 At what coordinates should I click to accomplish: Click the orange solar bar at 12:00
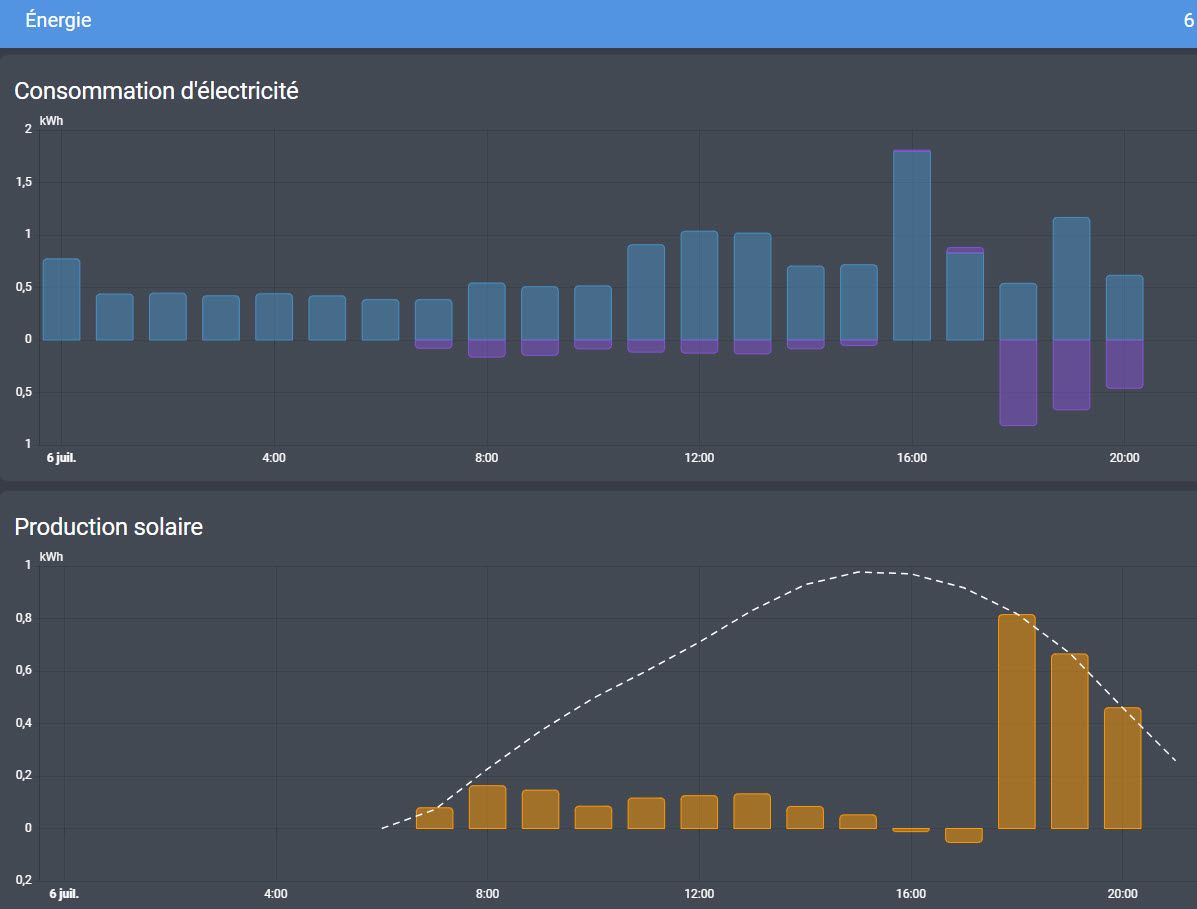(x=699, y=812)
